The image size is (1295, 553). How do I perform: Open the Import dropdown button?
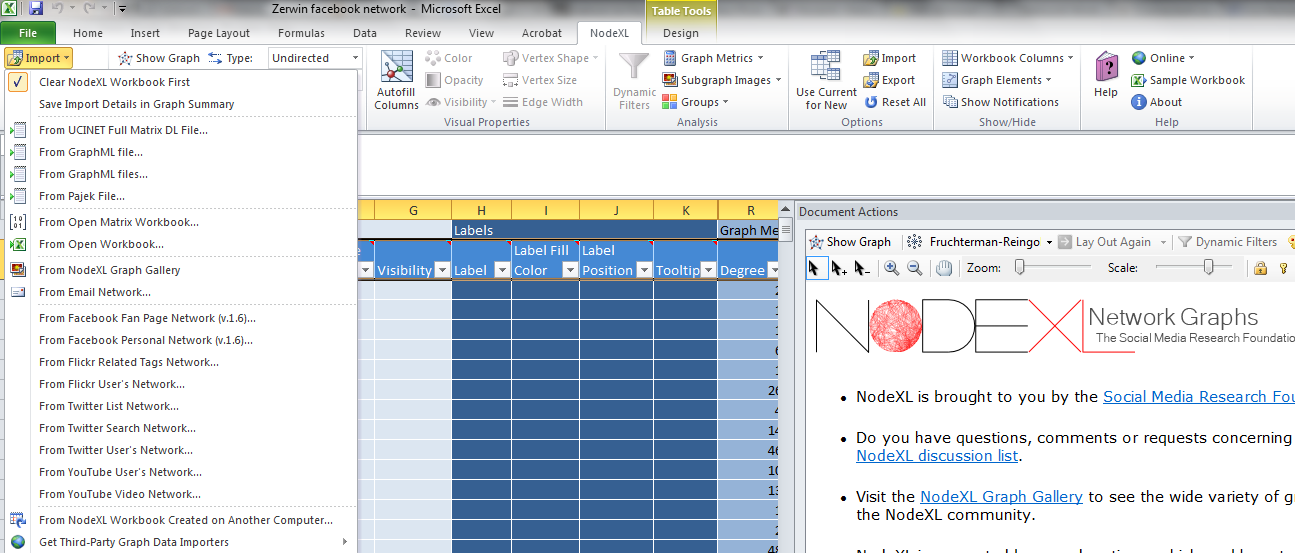click(38, 58)
